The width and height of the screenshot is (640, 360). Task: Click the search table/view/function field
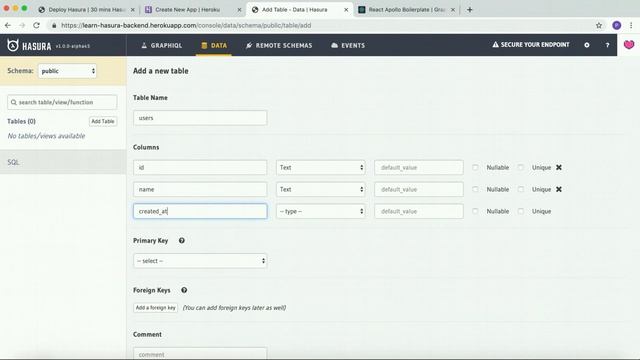pos(62,102)
